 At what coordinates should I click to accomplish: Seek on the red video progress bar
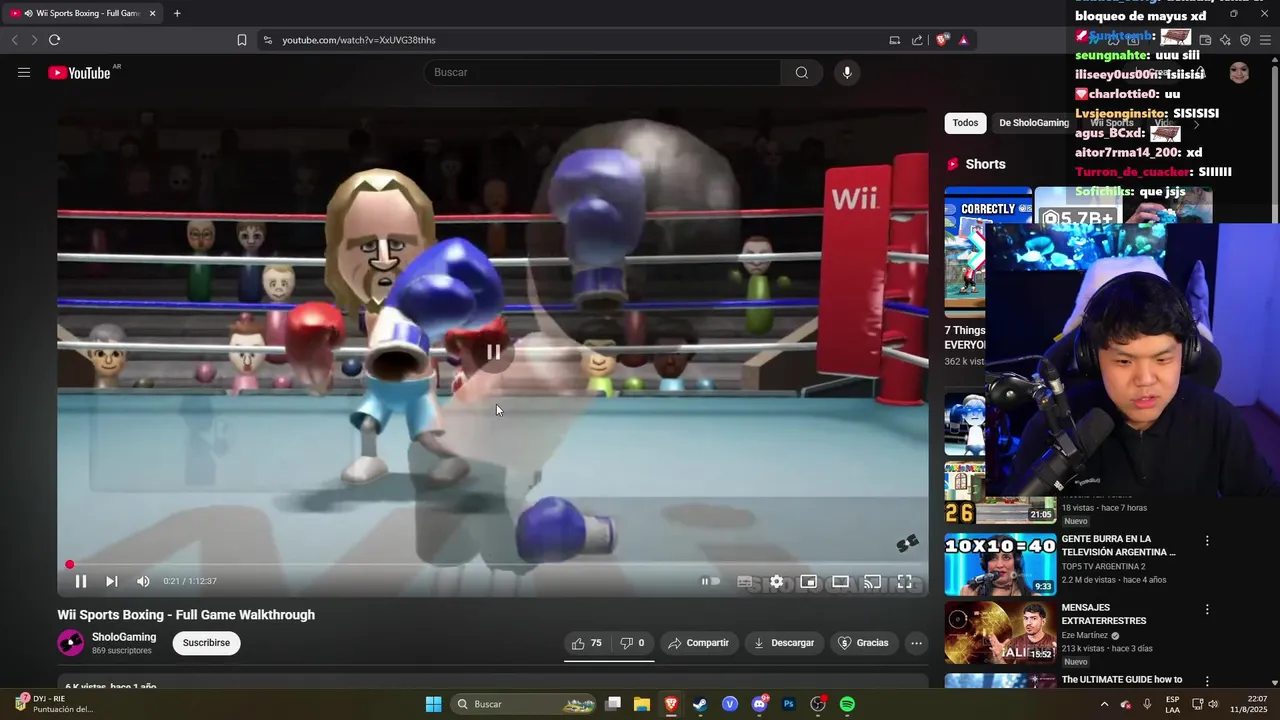tap(492, 565)
